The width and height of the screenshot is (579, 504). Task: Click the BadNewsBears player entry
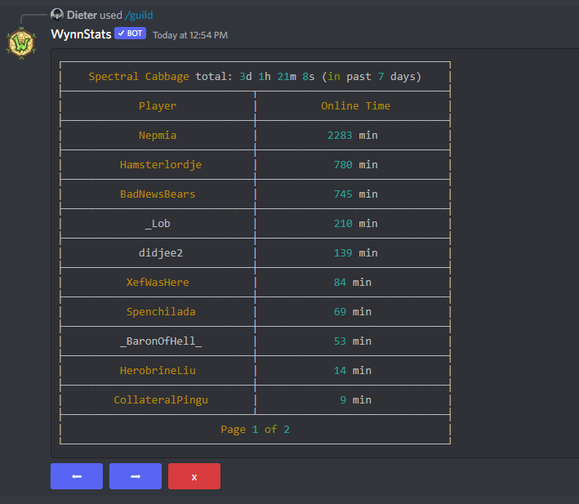(158, 194)
